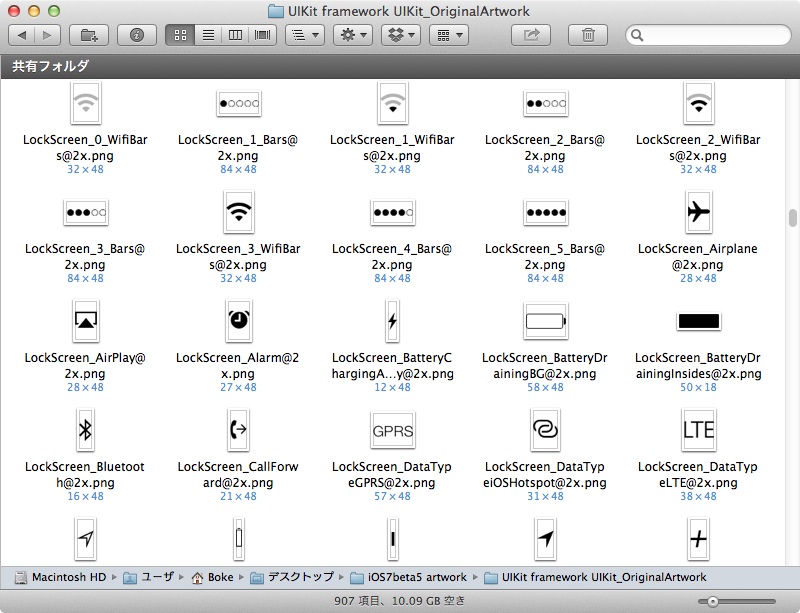
Task: Select the LockScreen_5_Bars@2x.png icon
Action: click(545, 212)
